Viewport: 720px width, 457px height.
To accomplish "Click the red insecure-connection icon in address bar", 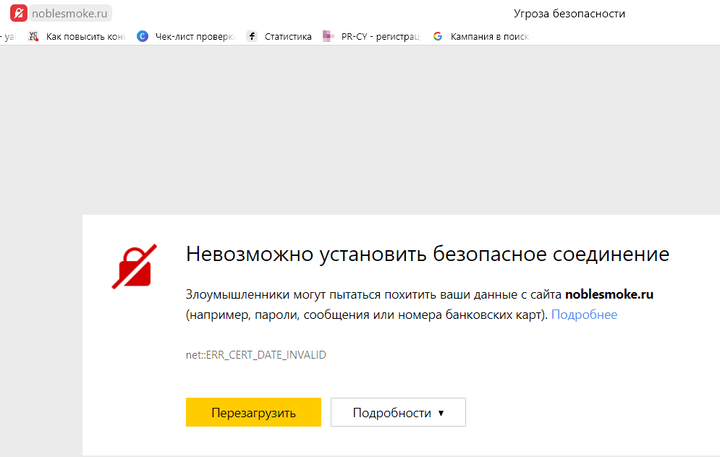I will [x=19, y=13].
